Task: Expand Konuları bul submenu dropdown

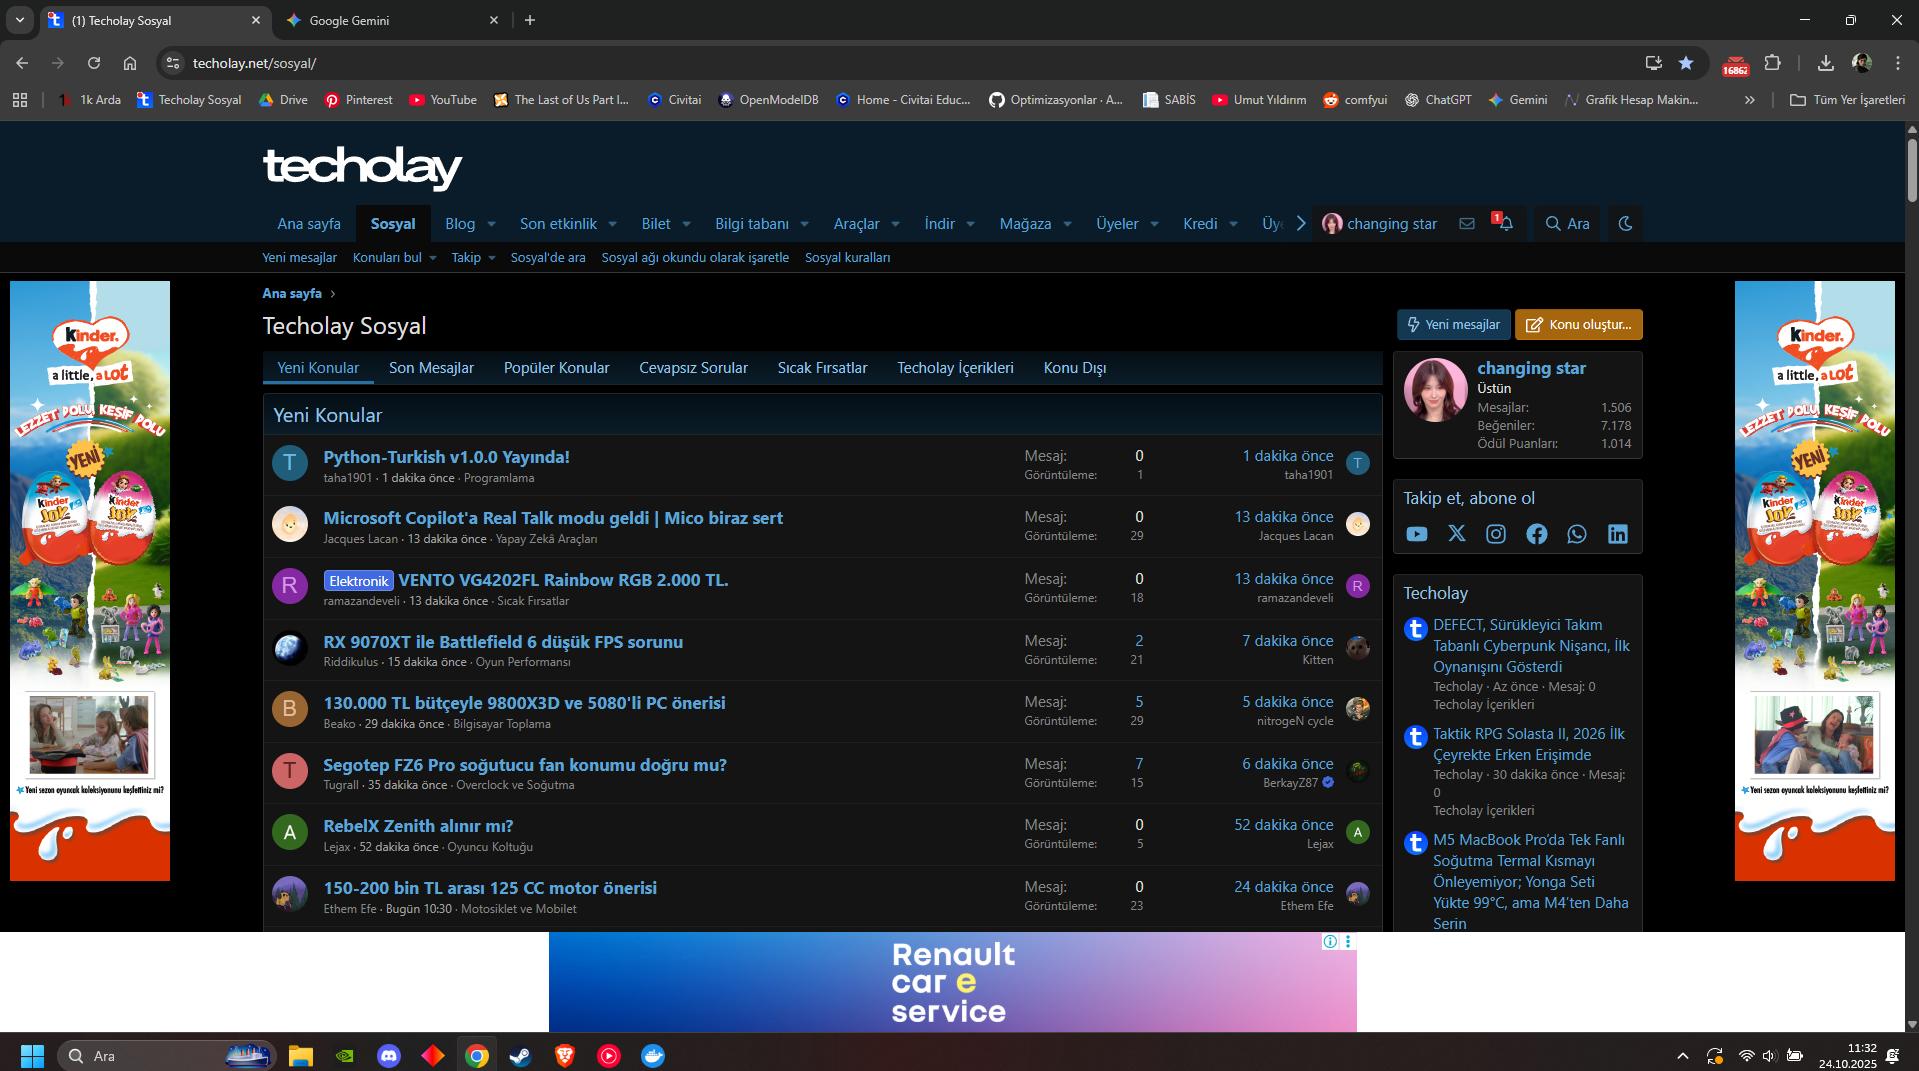Action: coord(432,258)
